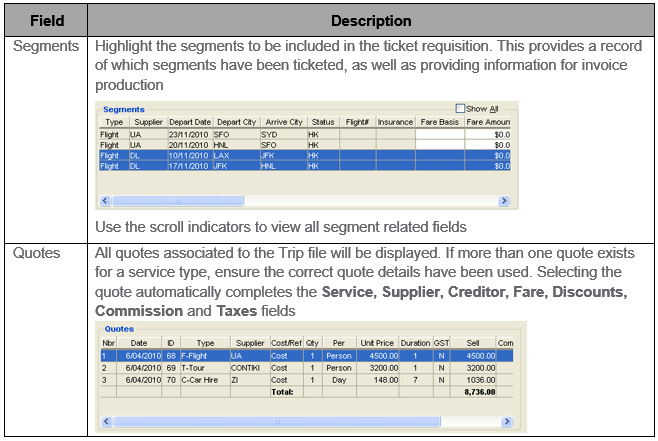This screenshot has height=441, width=658.
Task: Click the Day per-unit cell
Action: tap(339, 380)
